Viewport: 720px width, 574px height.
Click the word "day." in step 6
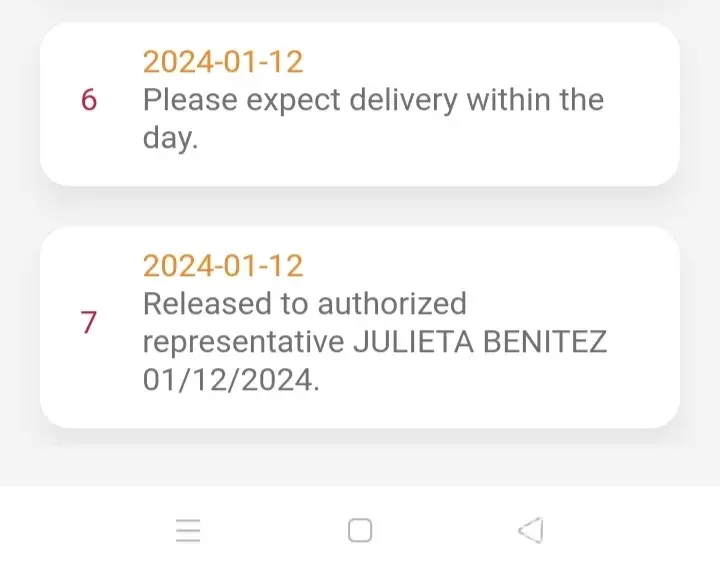click(170, 138)
